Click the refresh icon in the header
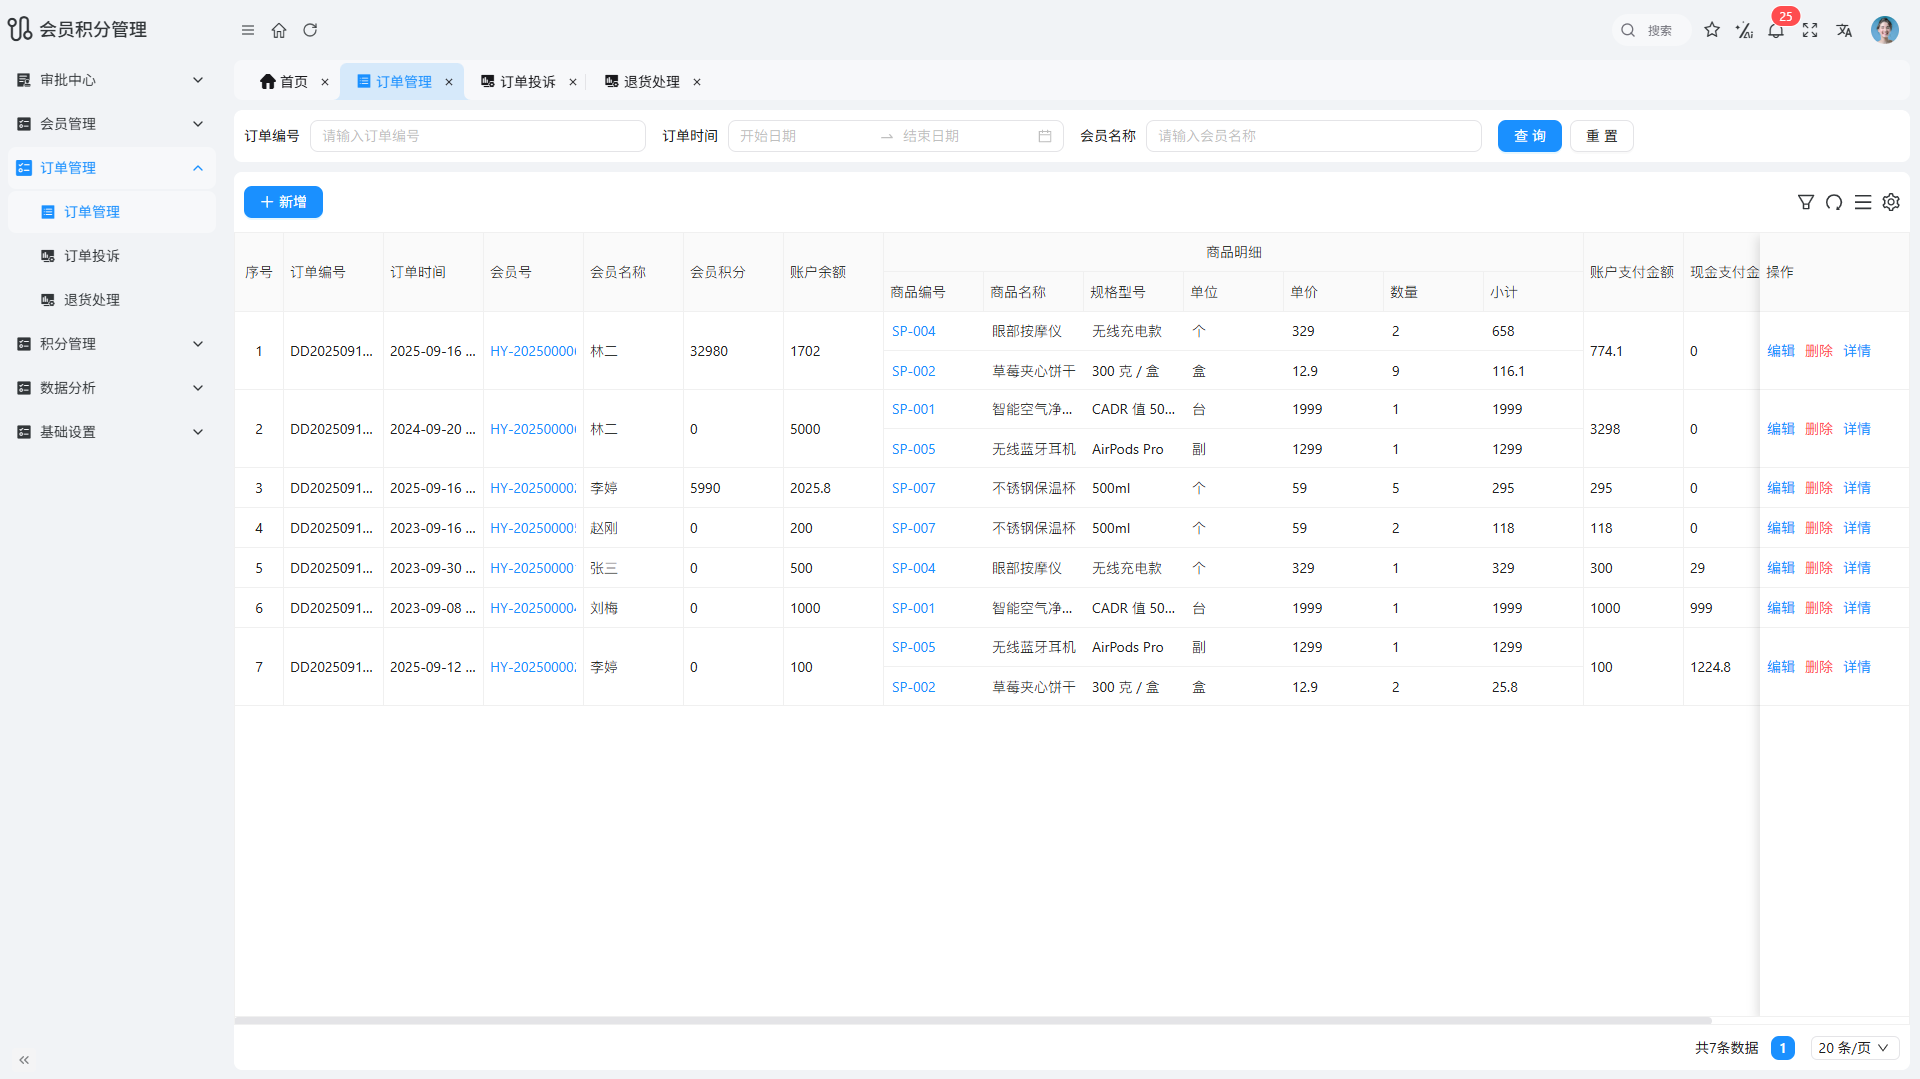Screen dimensions: 1920x1079 coord(310,30)
